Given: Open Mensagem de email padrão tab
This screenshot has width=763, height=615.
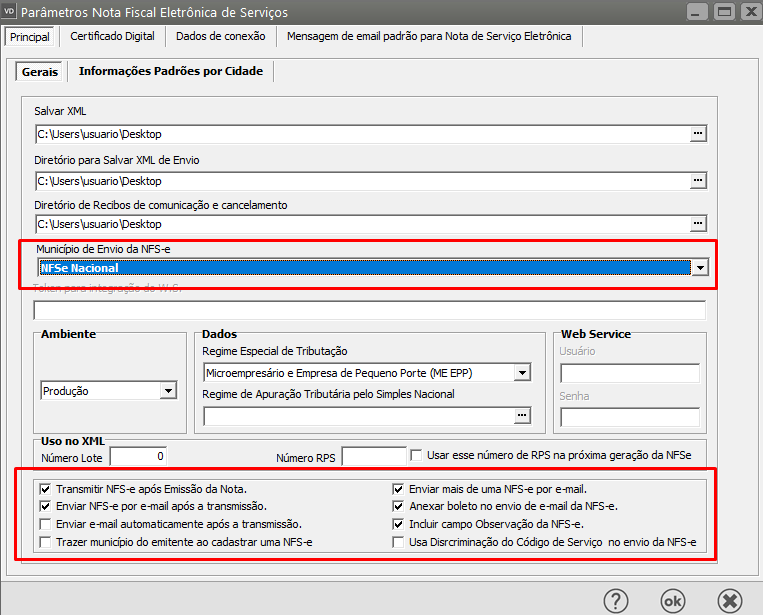Looking at the screenshot, I should (429, 36).
